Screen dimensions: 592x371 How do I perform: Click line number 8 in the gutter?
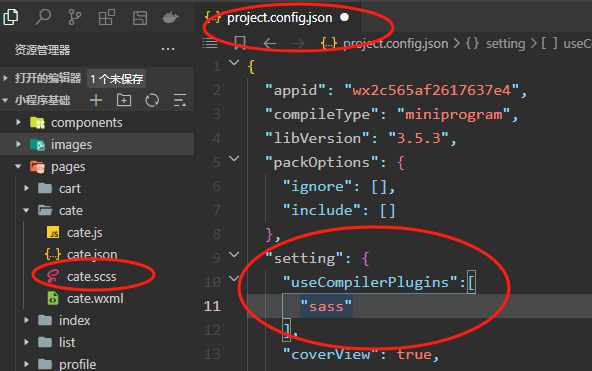(216, 234)
